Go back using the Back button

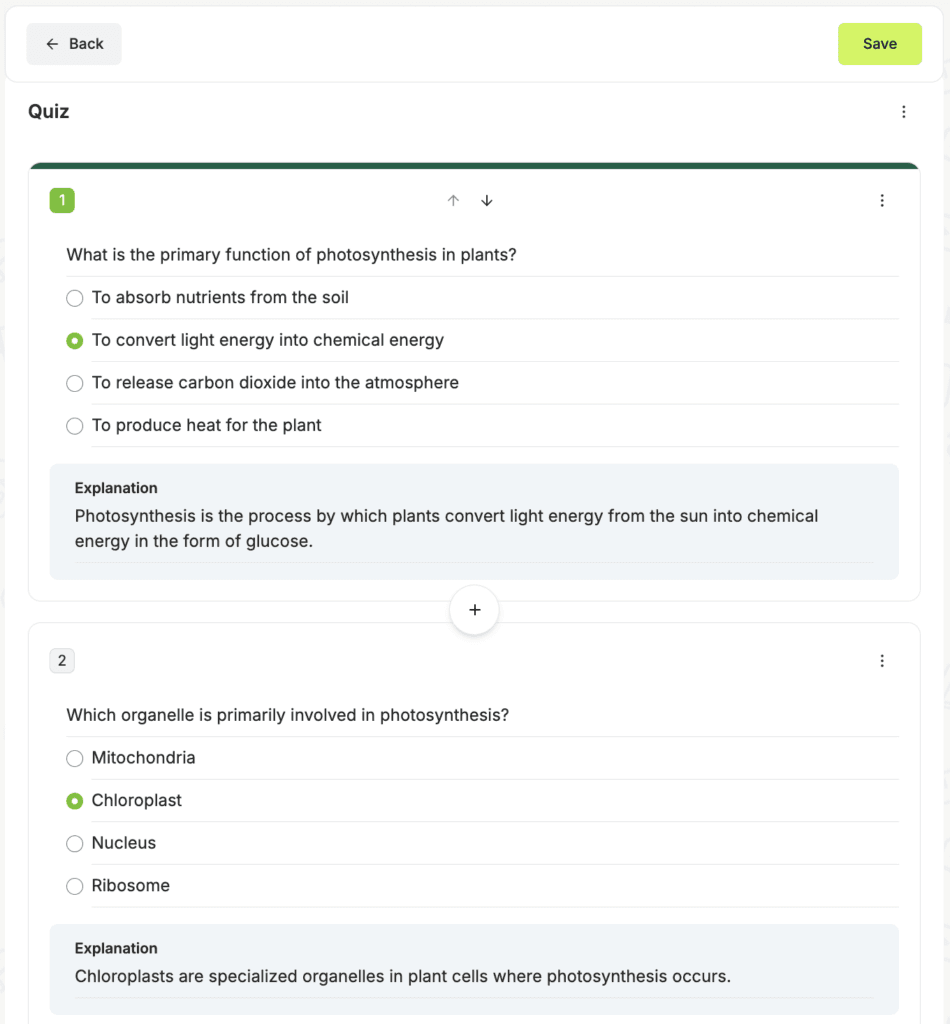[x=74, y=44]
